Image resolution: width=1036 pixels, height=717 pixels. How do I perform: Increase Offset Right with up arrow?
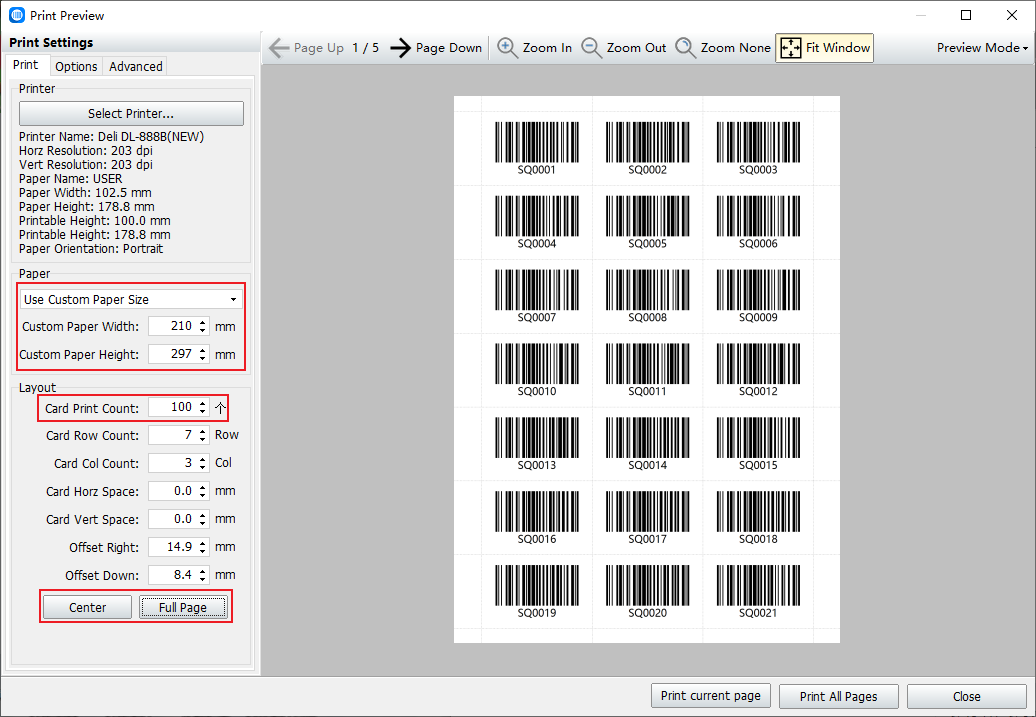[203, 543]
